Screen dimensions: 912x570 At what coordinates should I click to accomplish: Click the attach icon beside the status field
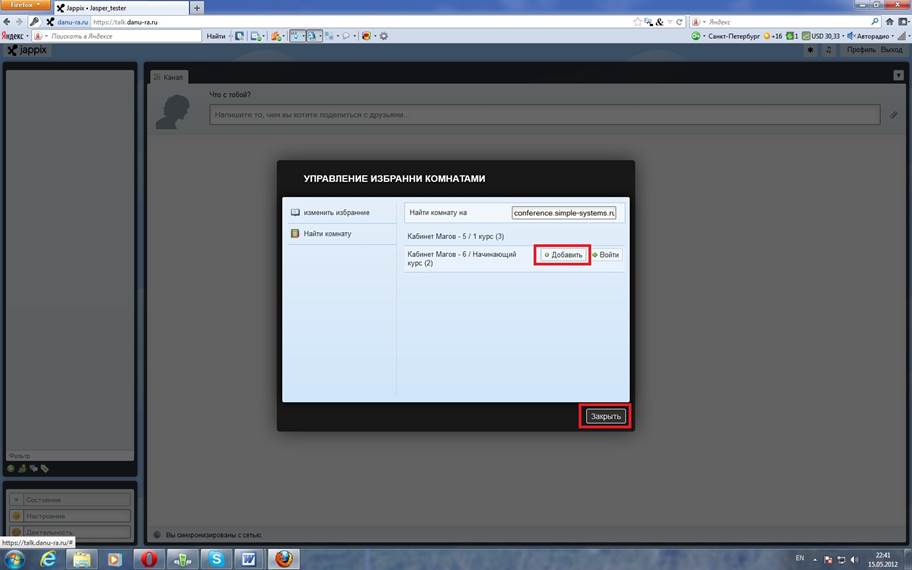tap(893, 115)
